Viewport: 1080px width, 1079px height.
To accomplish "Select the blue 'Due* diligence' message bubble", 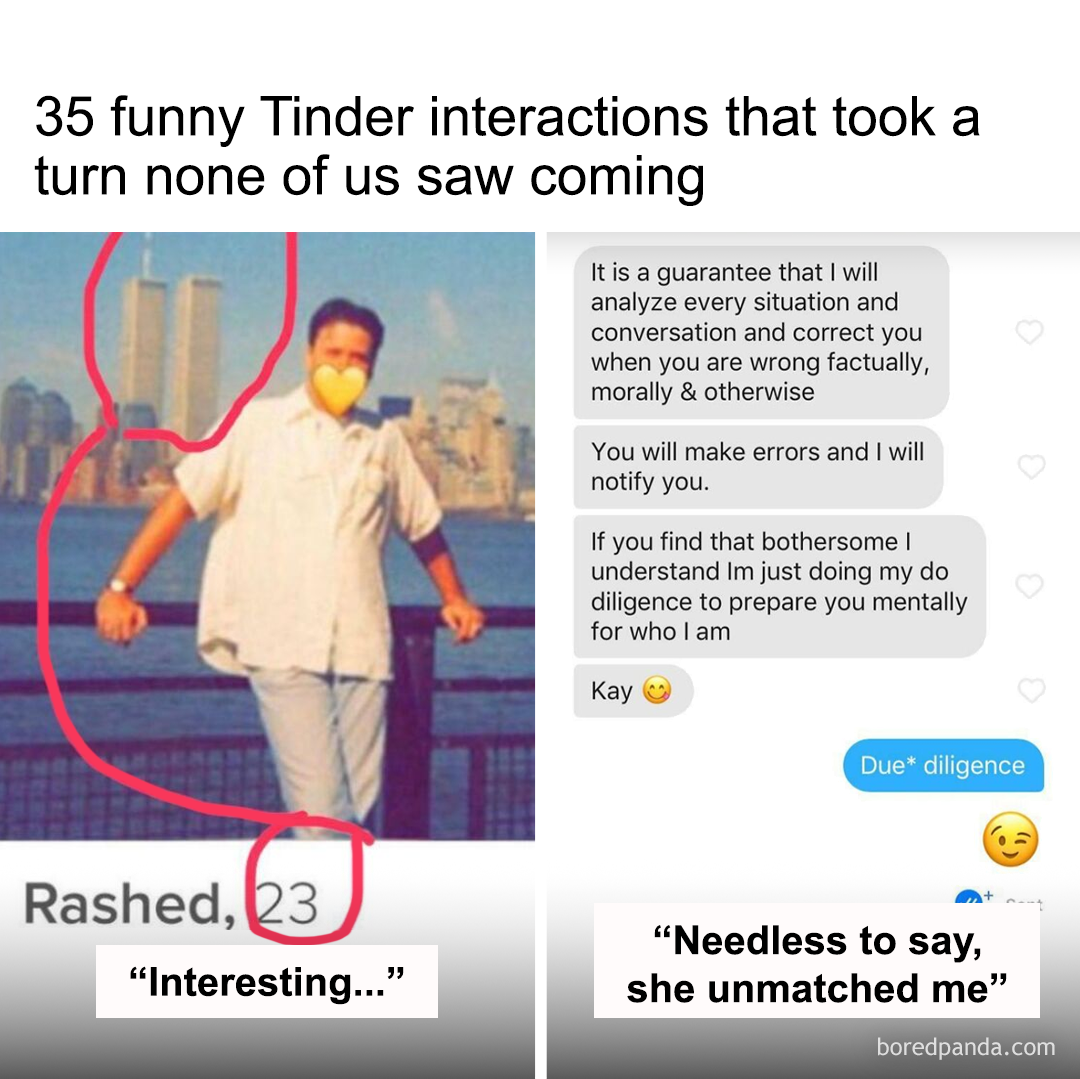I will point(943,765).
